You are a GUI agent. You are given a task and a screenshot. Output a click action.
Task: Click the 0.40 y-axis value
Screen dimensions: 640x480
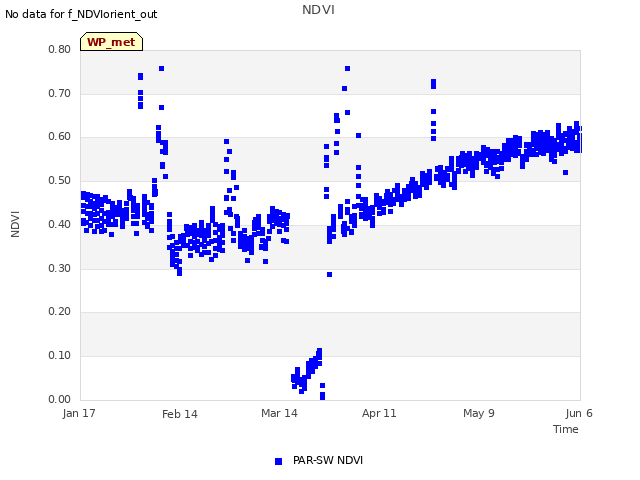pos(60,224)
